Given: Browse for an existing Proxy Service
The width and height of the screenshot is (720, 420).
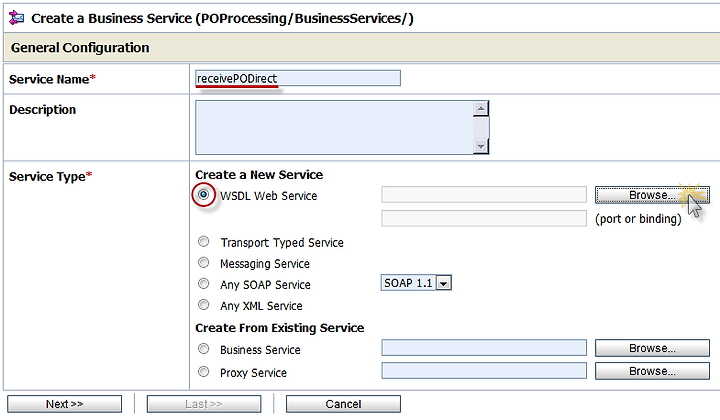Looking at the screenshot, I should click(x=652, y=371).
